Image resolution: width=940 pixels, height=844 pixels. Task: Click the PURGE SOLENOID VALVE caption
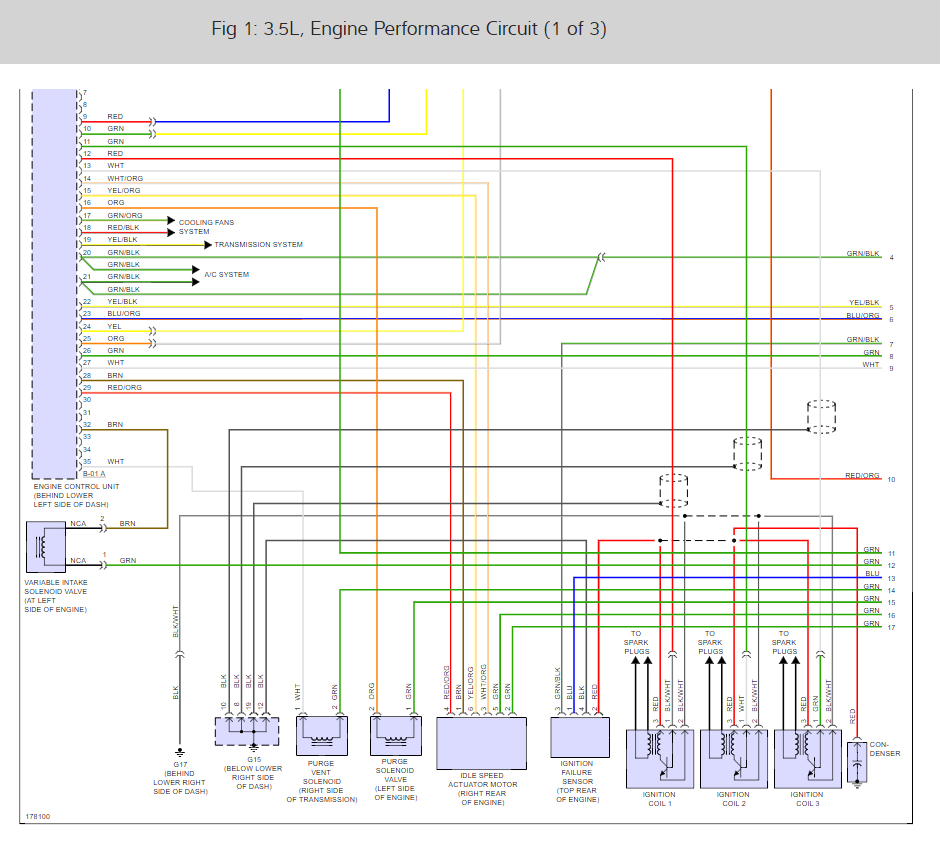pyautogui.click(x=396, y=779)
